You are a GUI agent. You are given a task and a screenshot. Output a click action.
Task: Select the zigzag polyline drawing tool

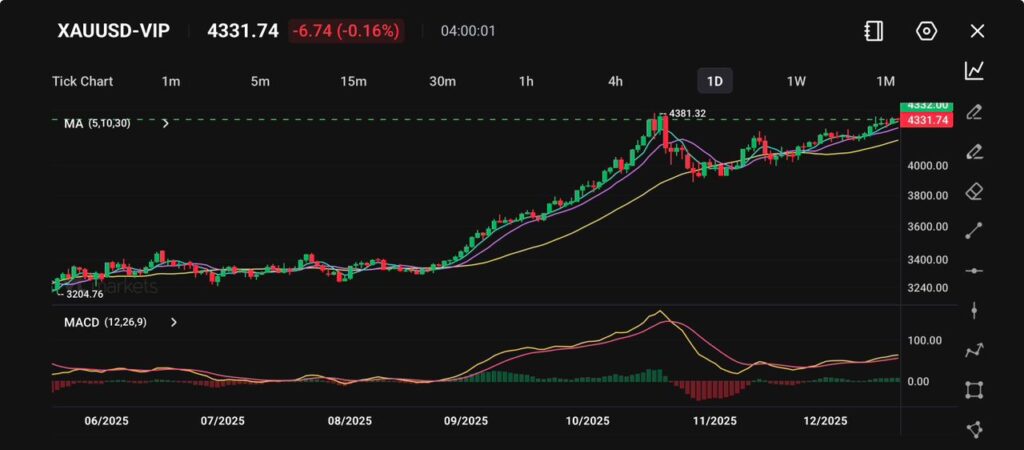[x=974, y=350]
